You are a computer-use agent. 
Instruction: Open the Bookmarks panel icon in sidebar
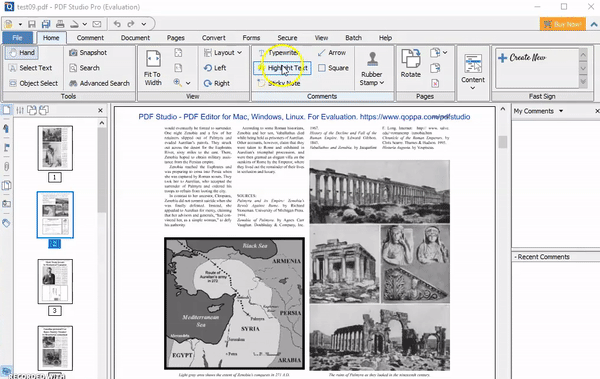click(6, 129)
